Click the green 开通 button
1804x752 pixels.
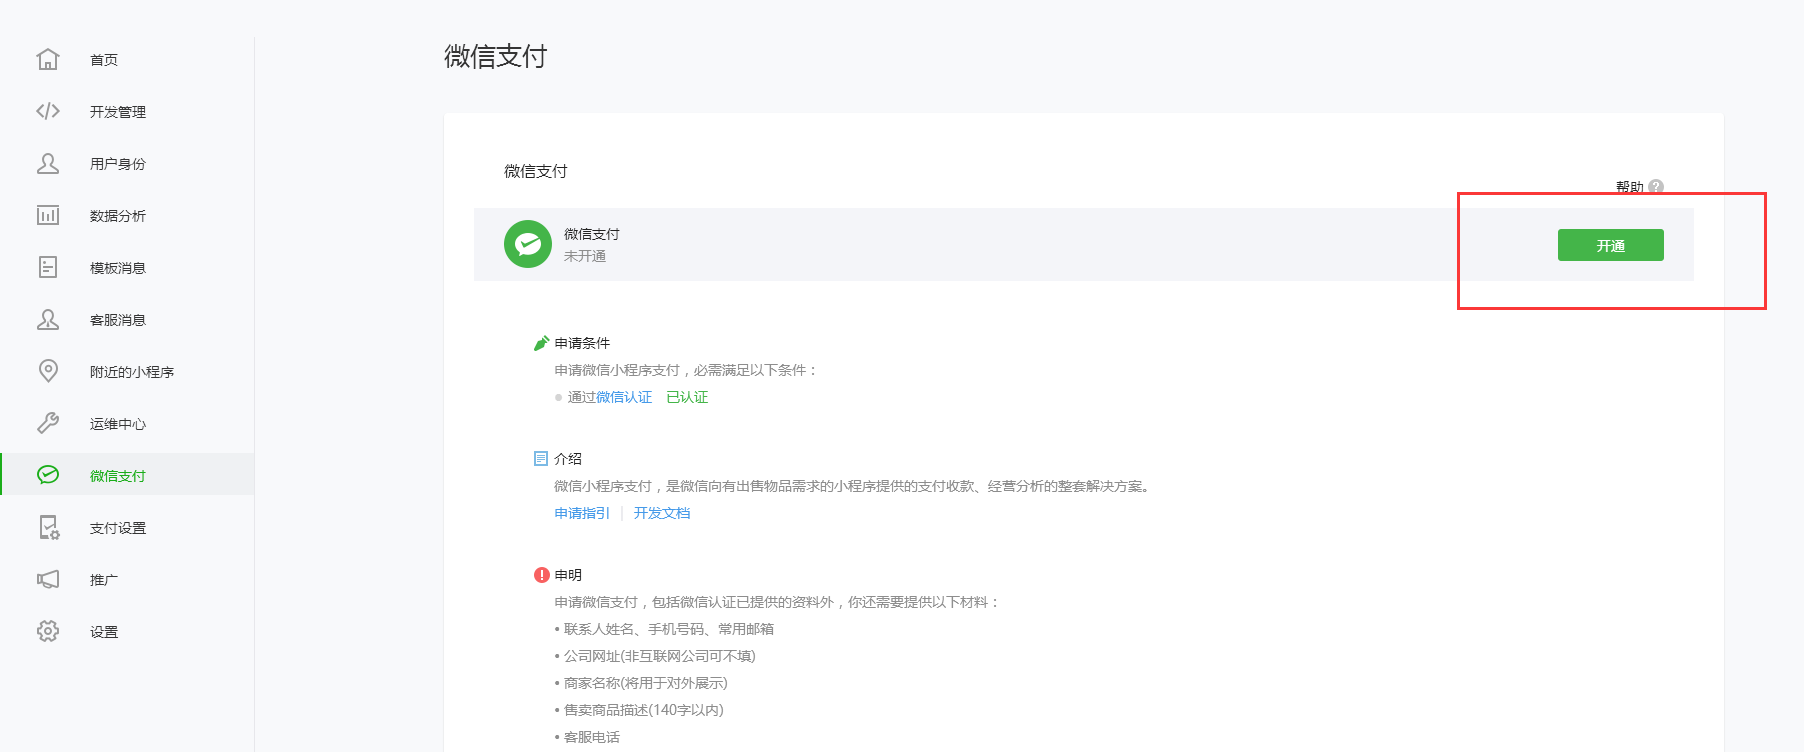point(1610,245)
